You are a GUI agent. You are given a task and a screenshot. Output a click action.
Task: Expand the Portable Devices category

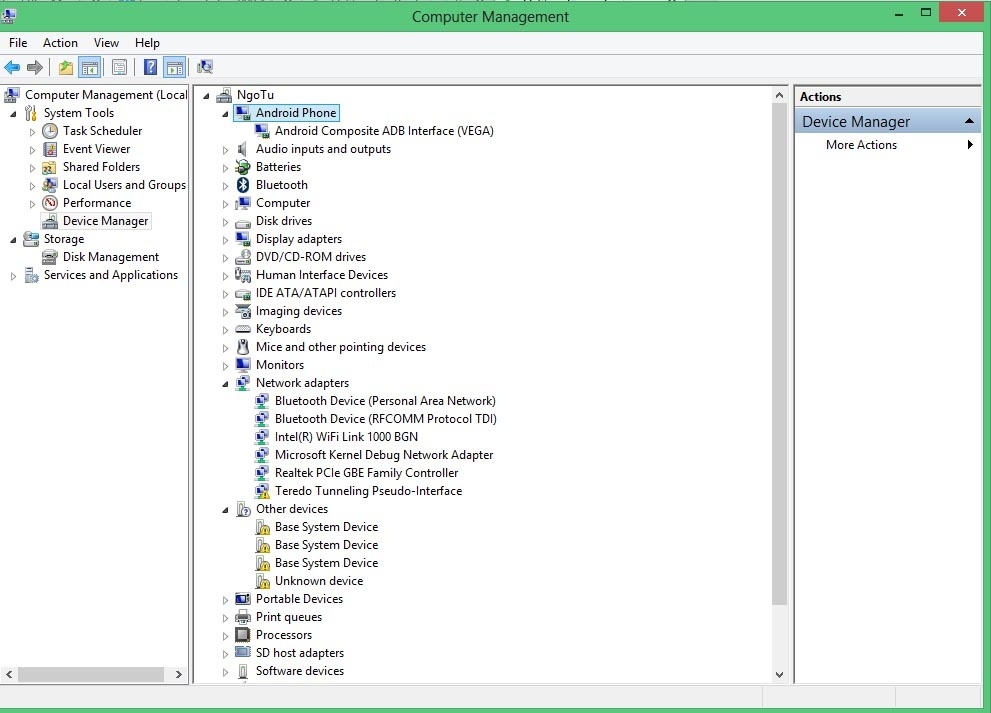tap(225, 600)
